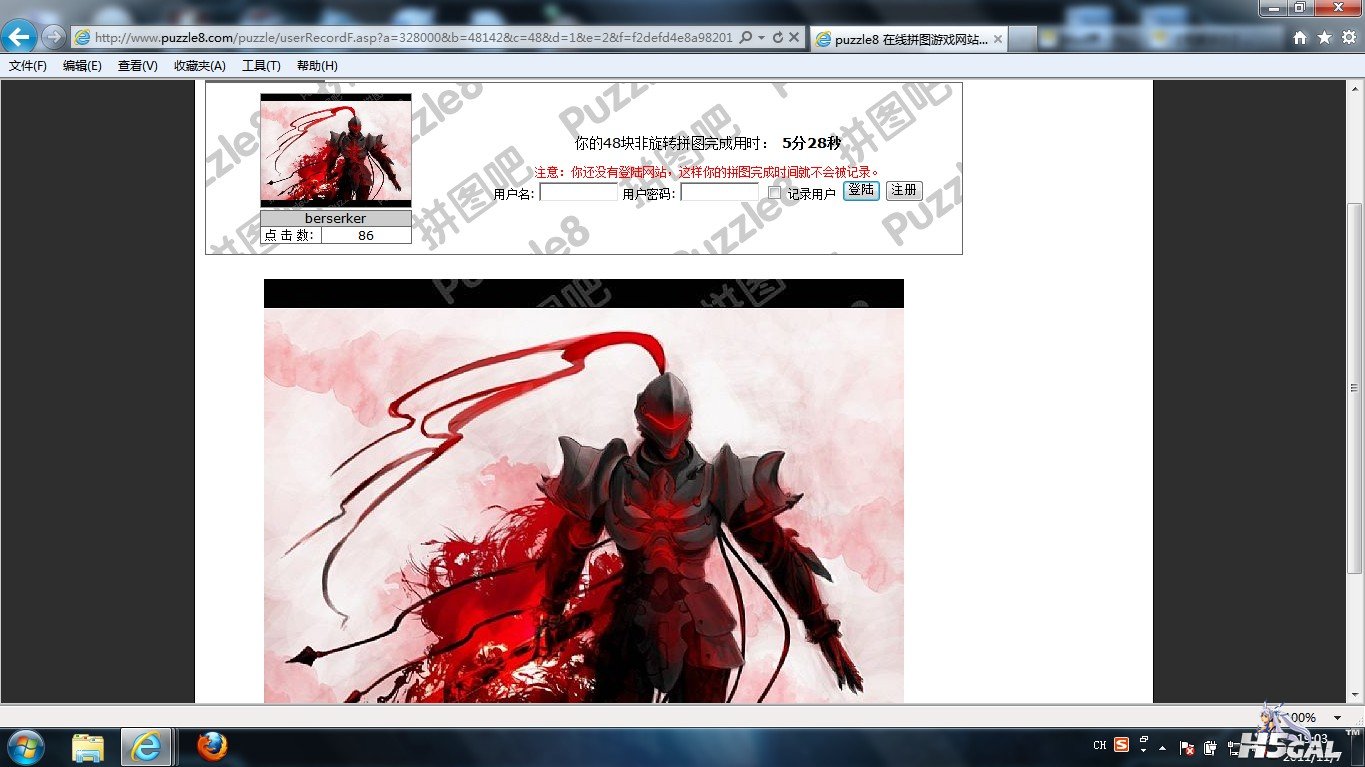Image resolution: width=1365 pixels, height=767 pixels.
Task: Enable the 记录用户 remember-user checkbox
Action: [774, 193]
